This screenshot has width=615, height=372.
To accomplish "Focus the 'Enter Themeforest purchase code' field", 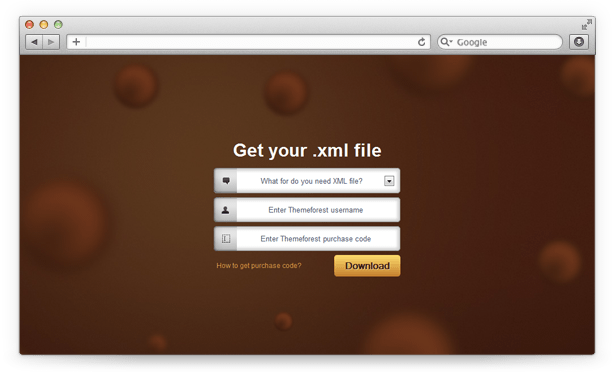I will [307, 239].
